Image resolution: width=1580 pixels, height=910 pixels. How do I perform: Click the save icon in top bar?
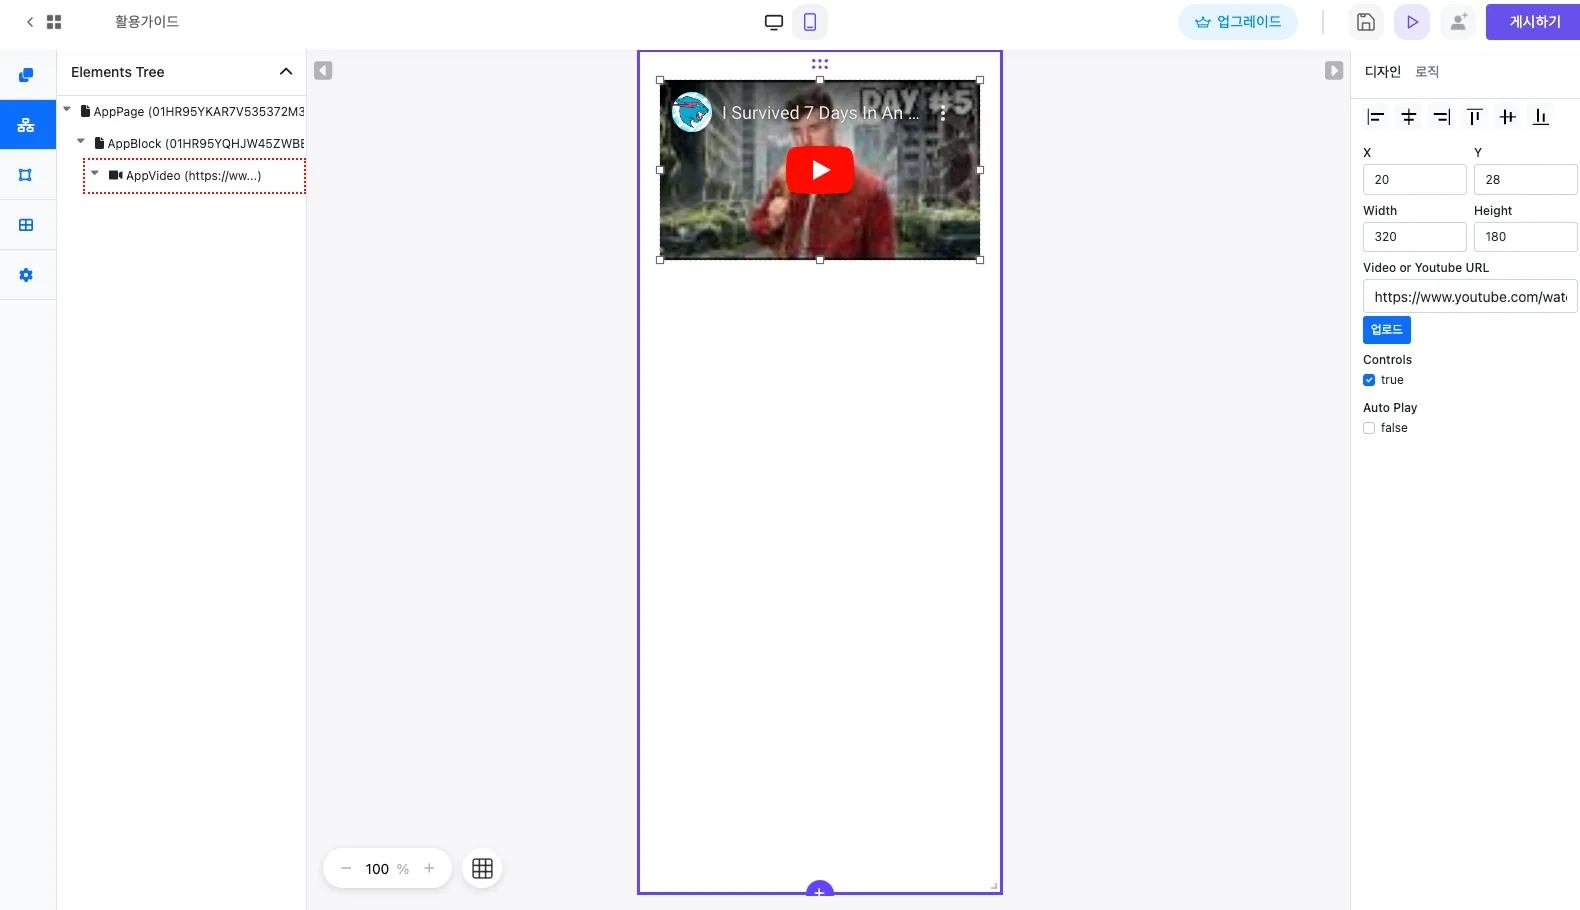[x=1365, y=22]
